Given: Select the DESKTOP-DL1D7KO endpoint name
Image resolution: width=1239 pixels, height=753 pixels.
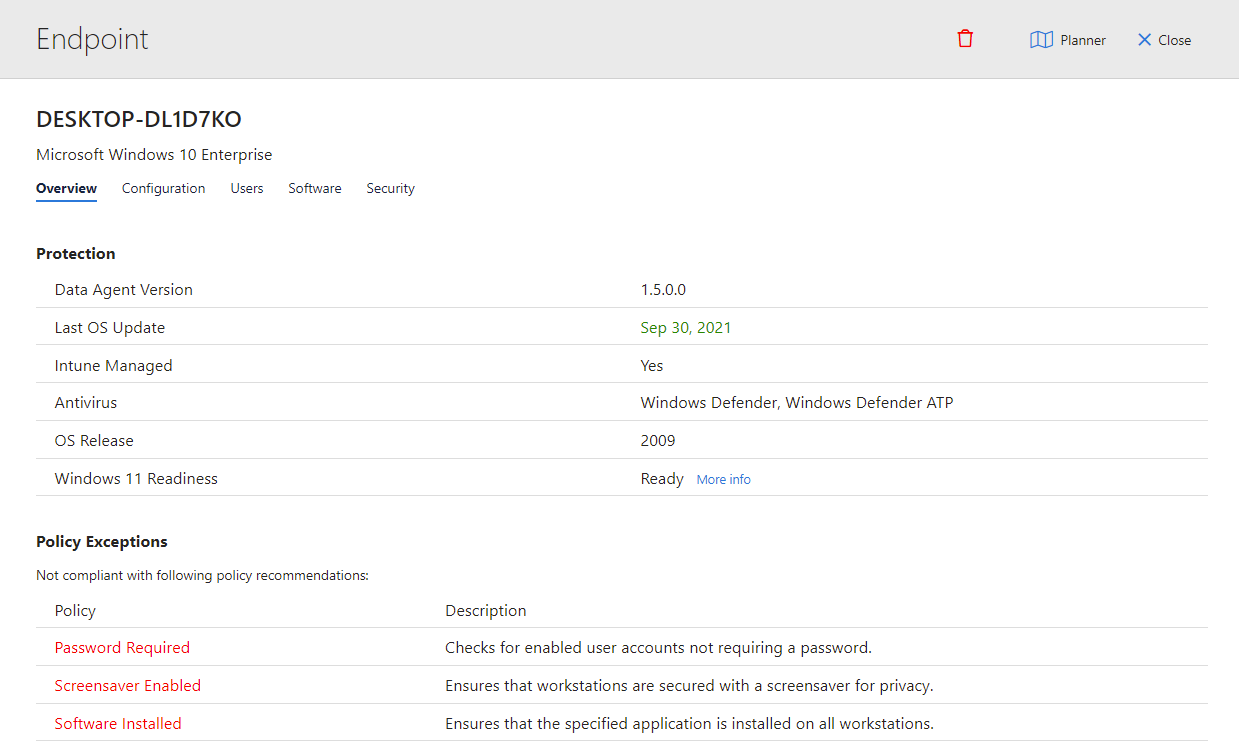Looking at the screenshot, I should click(139, 119).
